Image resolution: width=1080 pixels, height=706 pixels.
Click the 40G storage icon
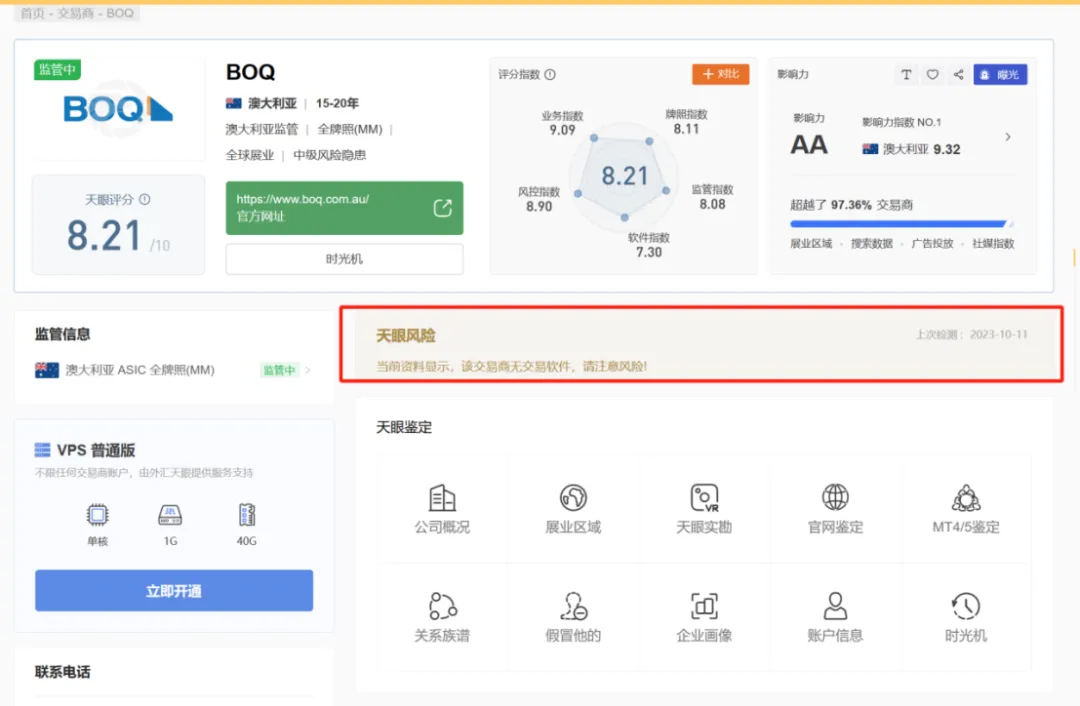[x=247, y=515]
